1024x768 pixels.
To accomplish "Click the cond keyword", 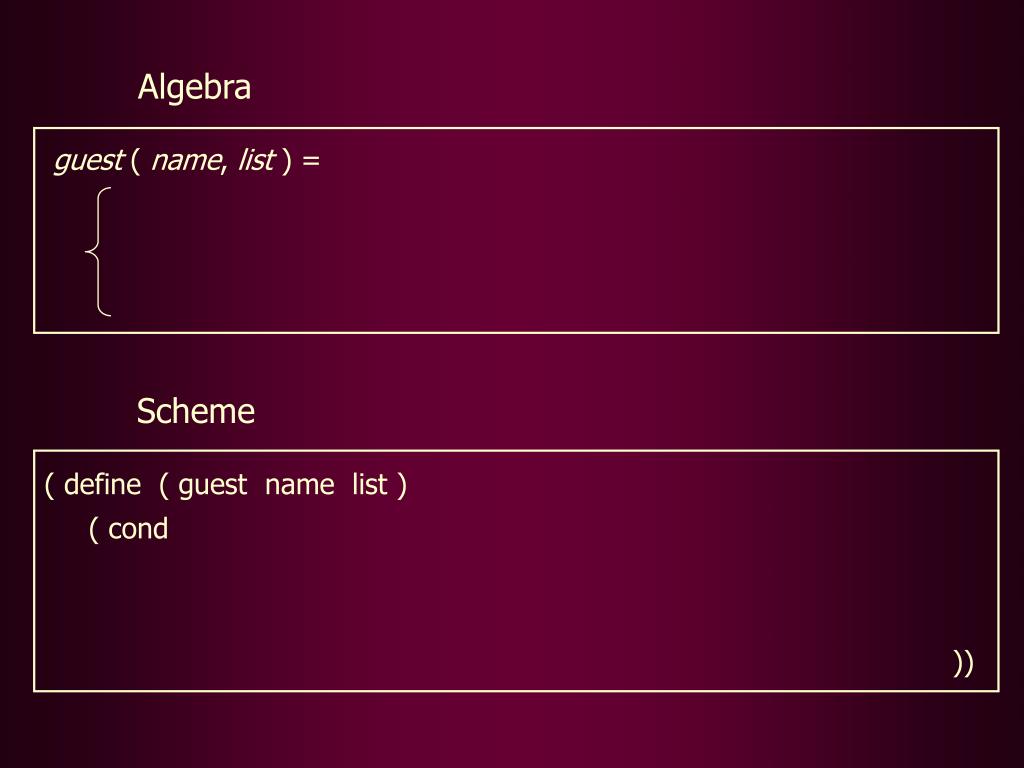I will pos(138,529).
